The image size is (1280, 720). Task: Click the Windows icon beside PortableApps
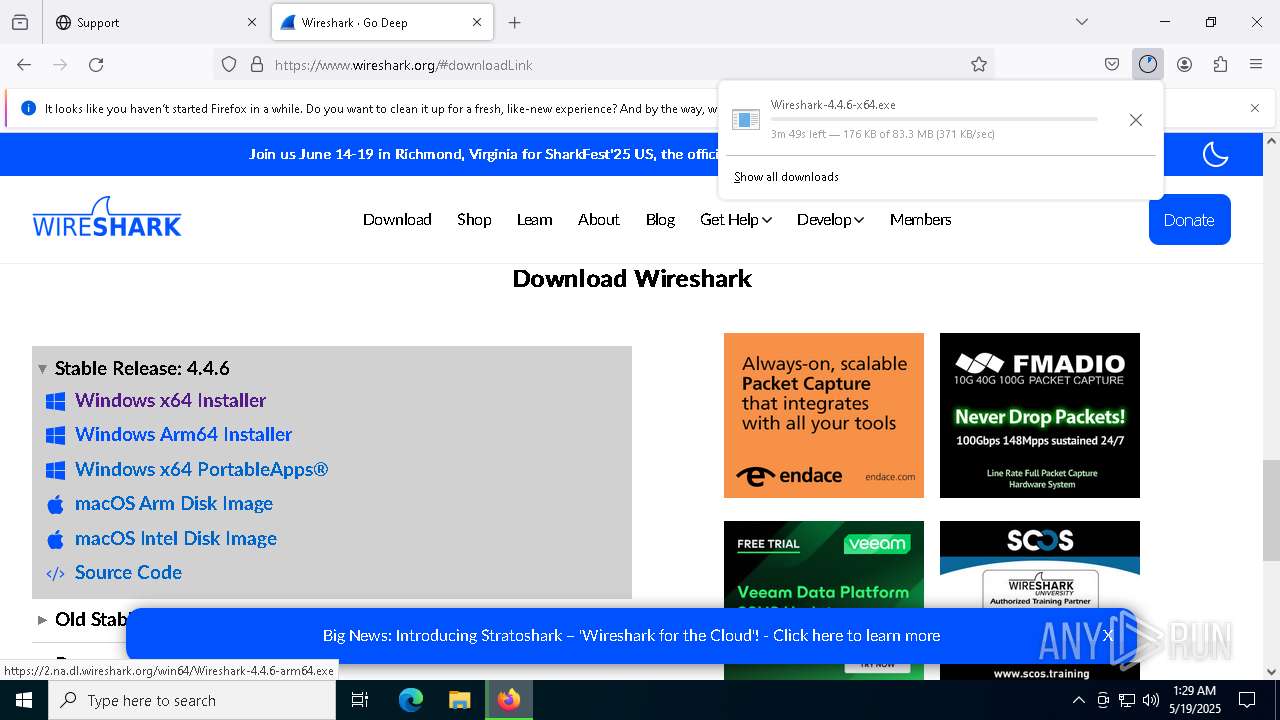pos(56,470)
